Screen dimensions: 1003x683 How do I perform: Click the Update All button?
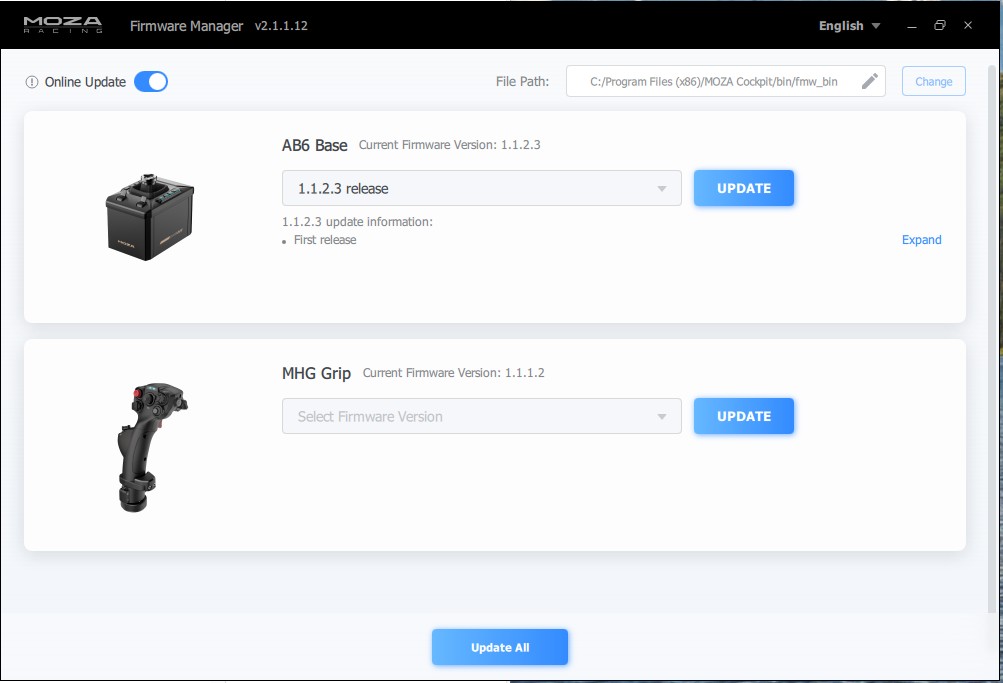[500, 647]
